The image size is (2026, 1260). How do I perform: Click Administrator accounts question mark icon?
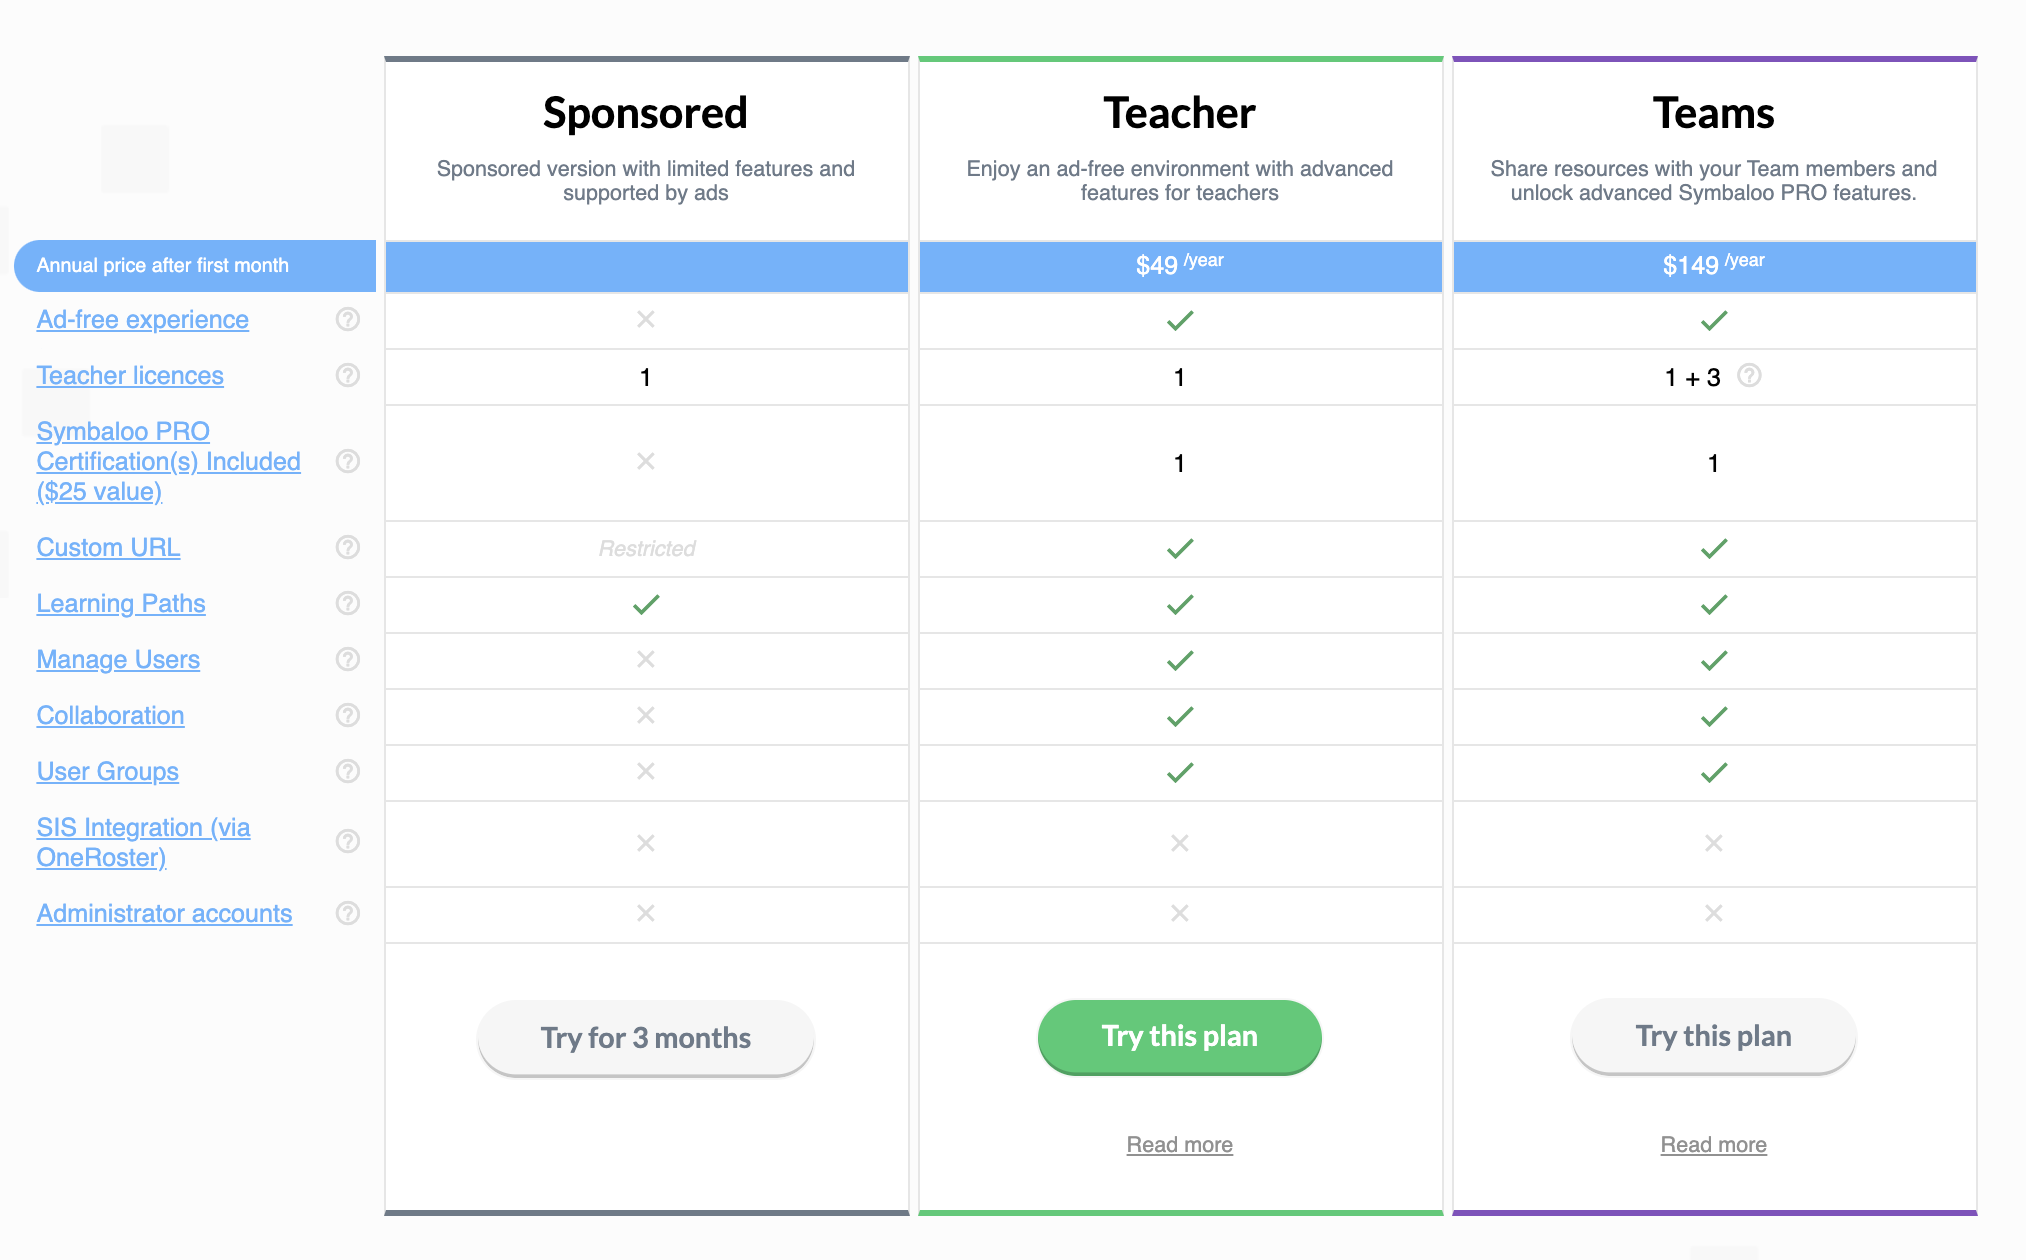coord(348,913)
